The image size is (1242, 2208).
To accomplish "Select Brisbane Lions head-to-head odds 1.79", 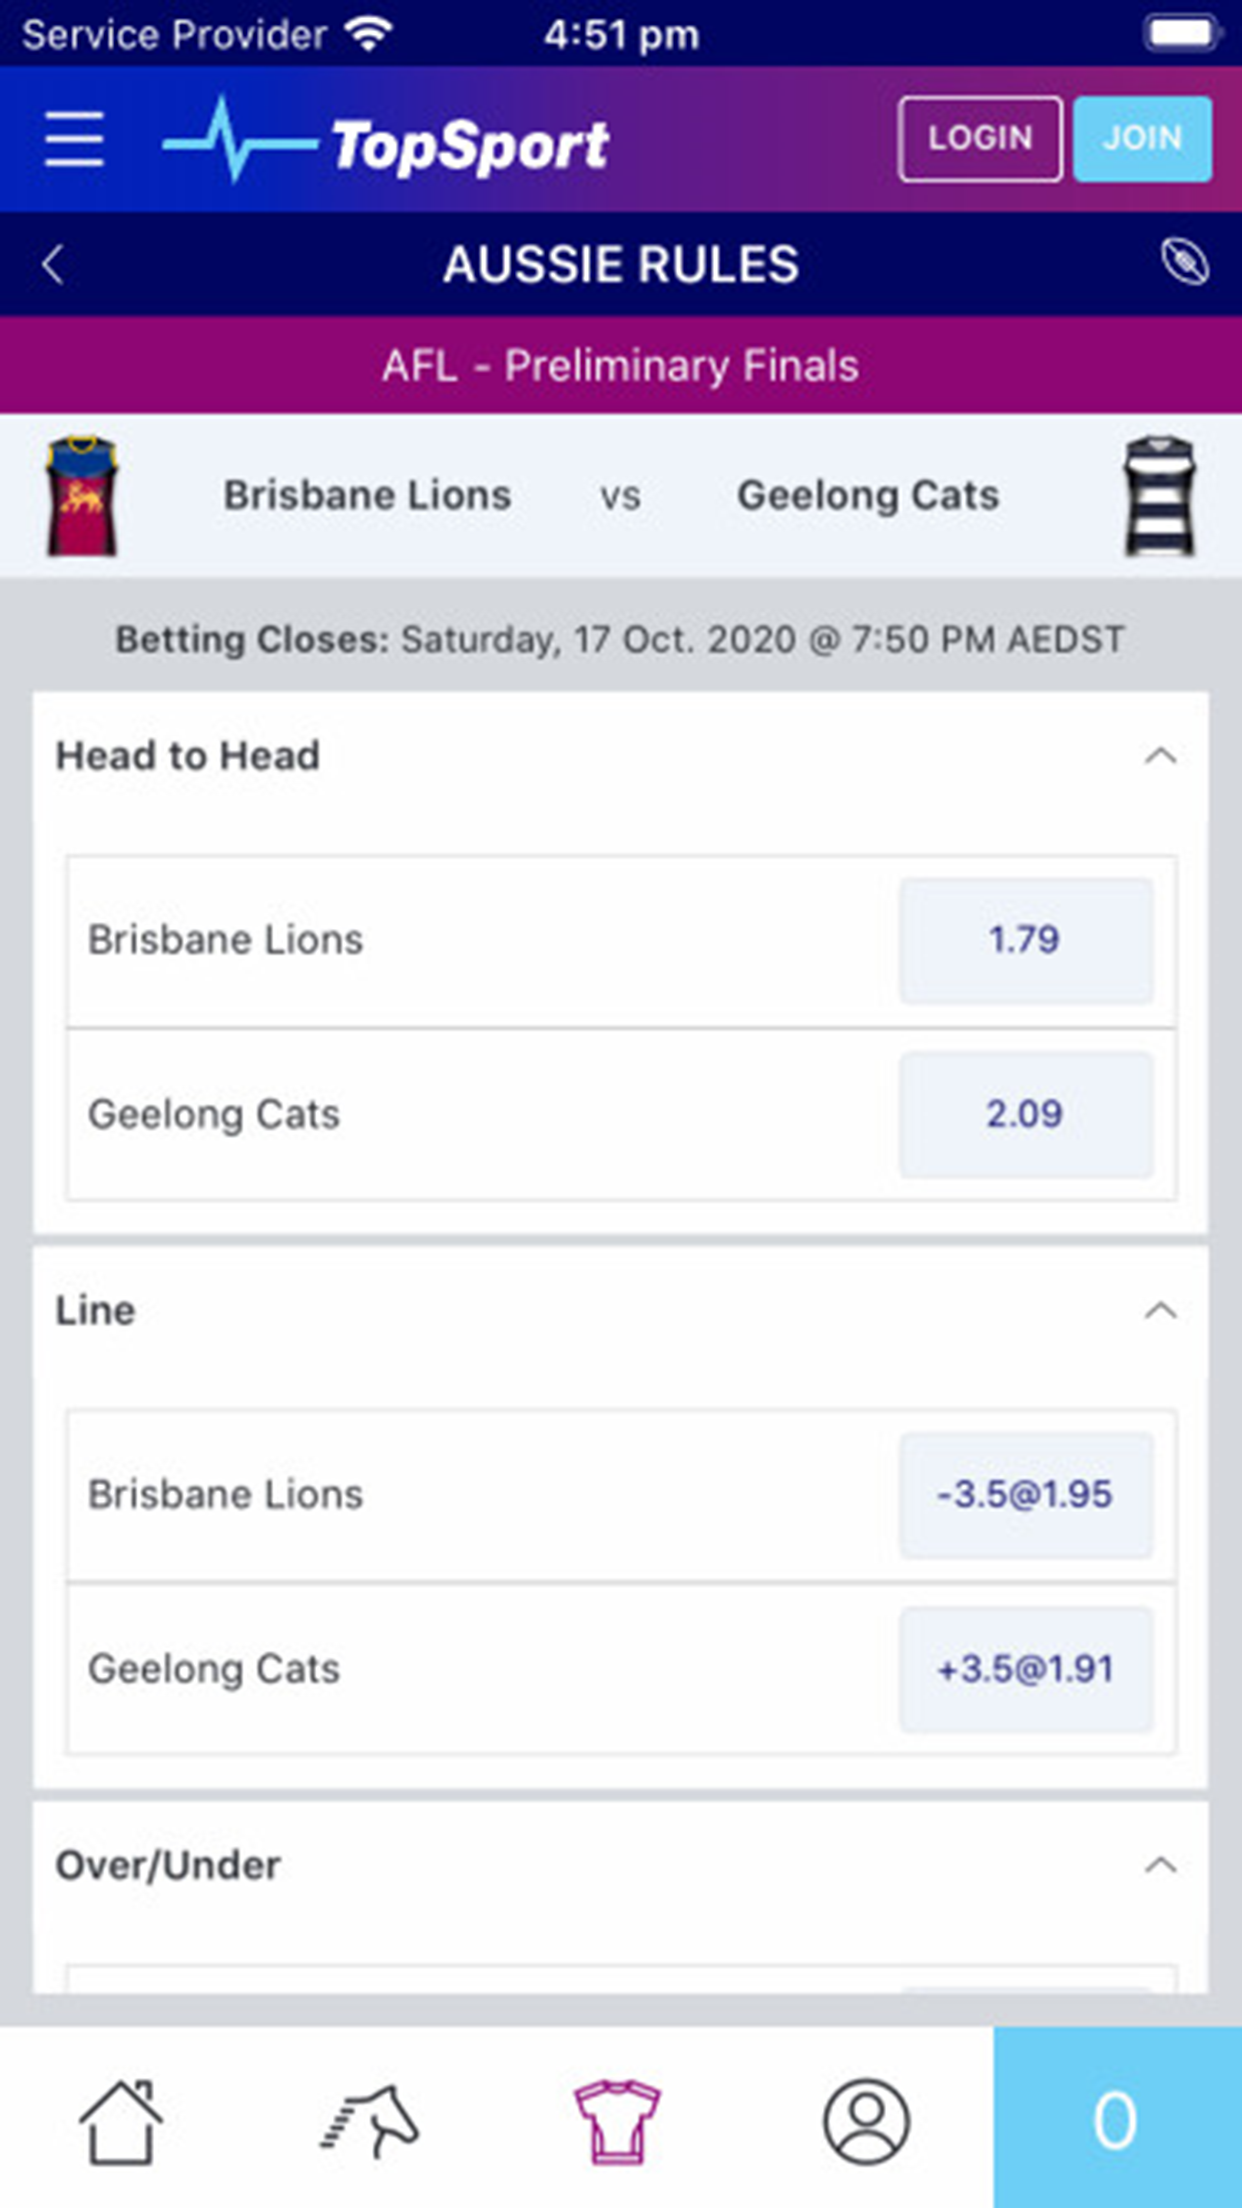I will pos(1025,940).
